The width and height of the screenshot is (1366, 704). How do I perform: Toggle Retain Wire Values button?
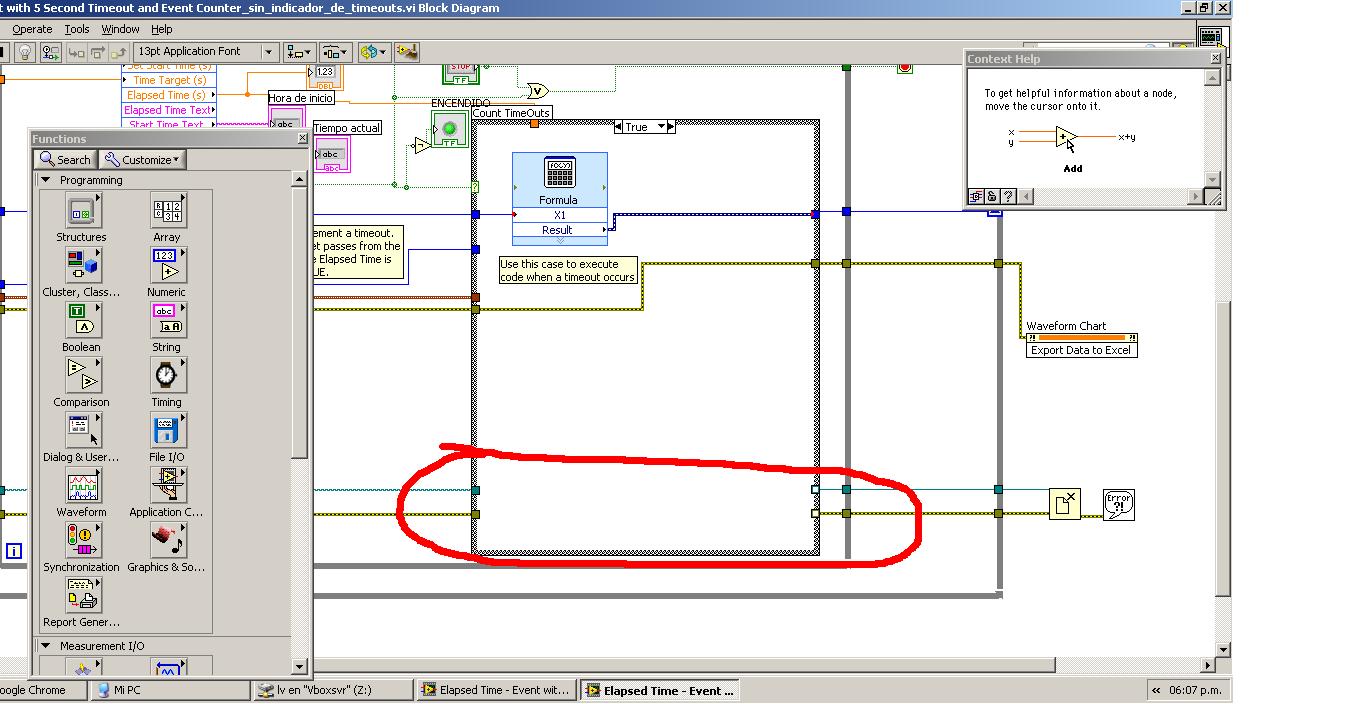[x=49, y=52]
